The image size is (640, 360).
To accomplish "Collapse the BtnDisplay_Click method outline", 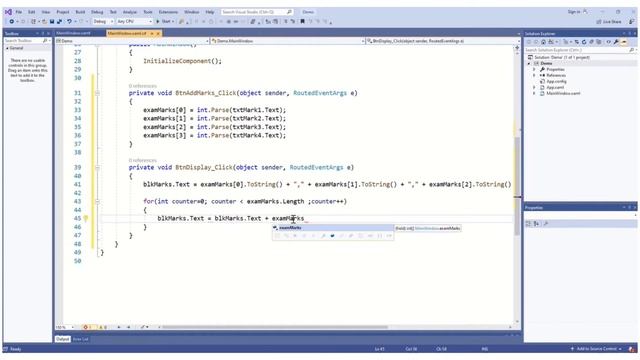I will (x=97, y=167).
